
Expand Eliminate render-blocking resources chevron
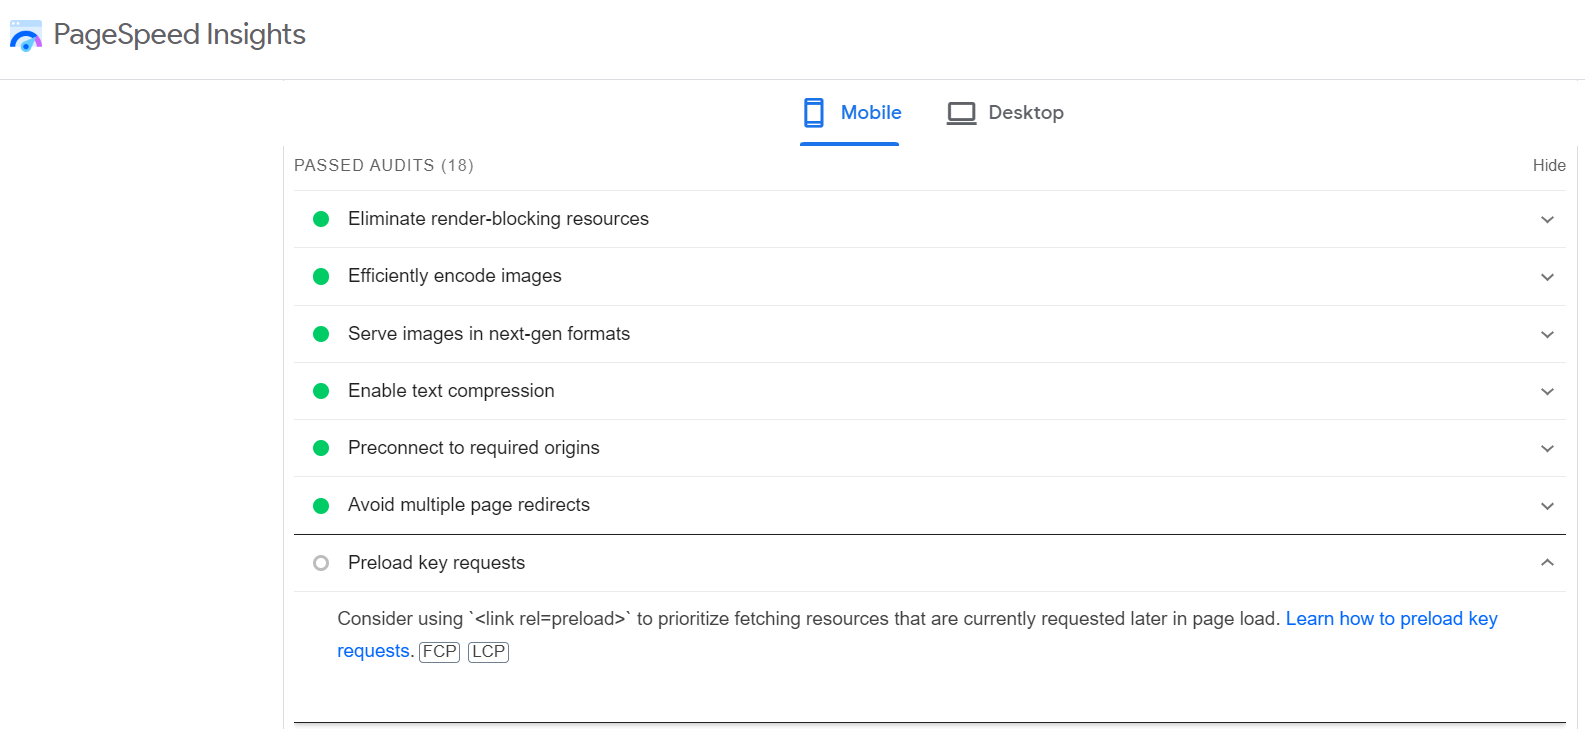1547,220
